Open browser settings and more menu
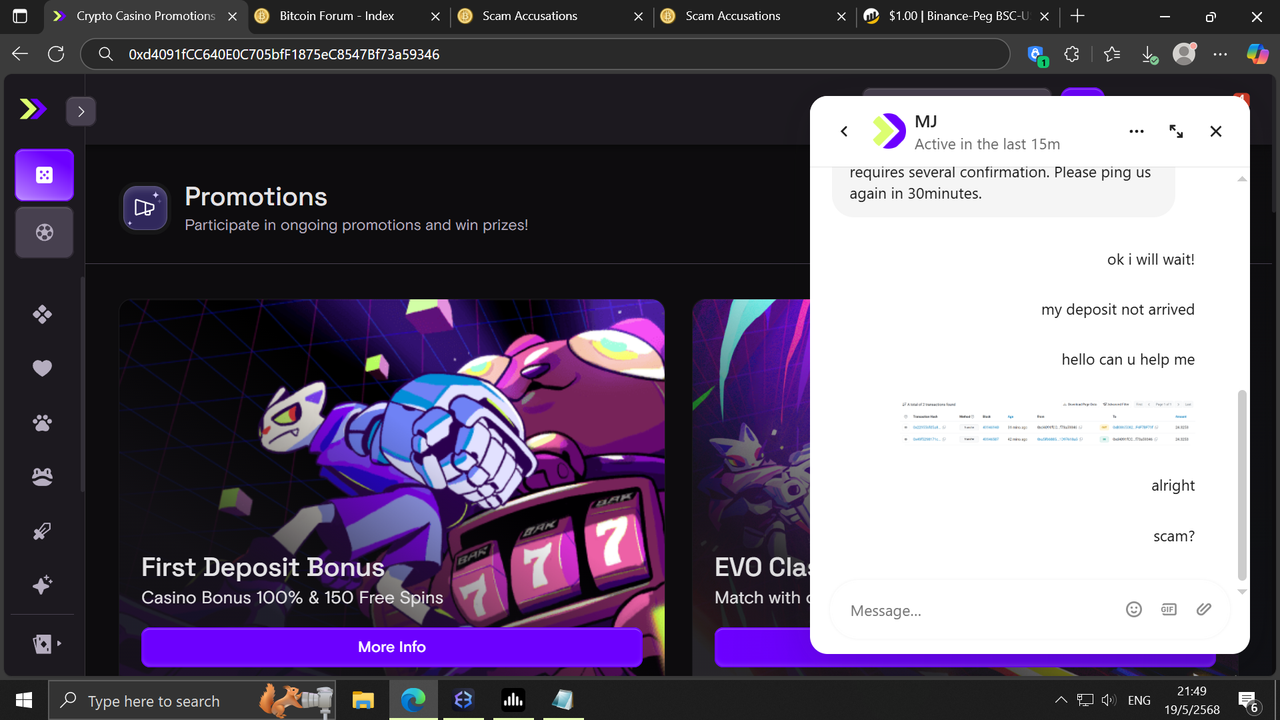The image size is (1280, 720). (1220, 54)
